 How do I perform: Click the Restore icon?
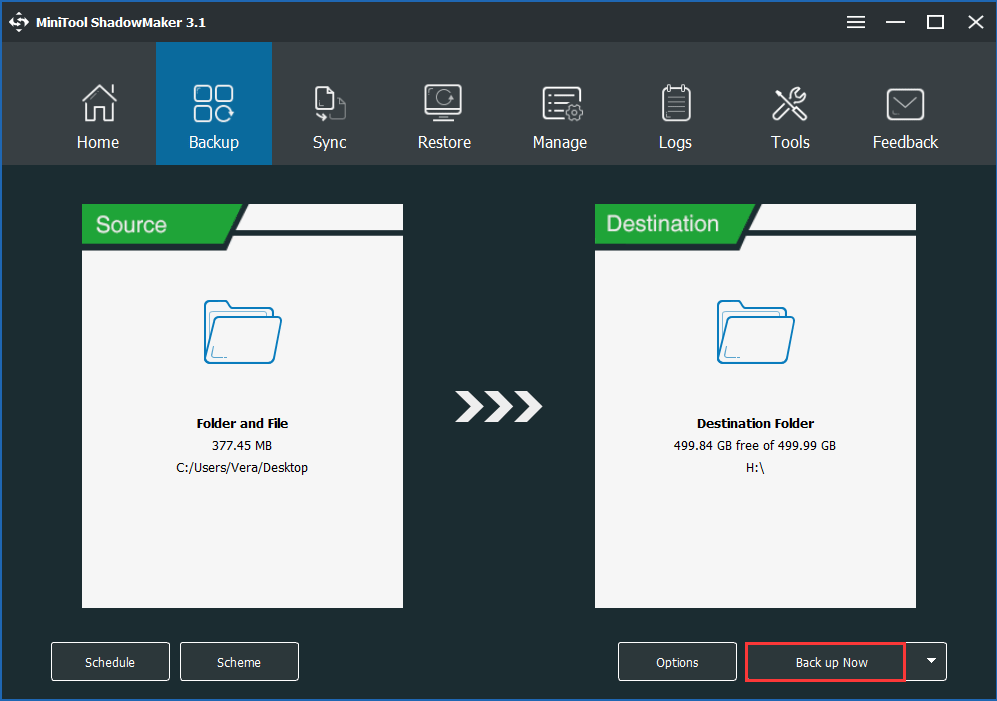444,103
